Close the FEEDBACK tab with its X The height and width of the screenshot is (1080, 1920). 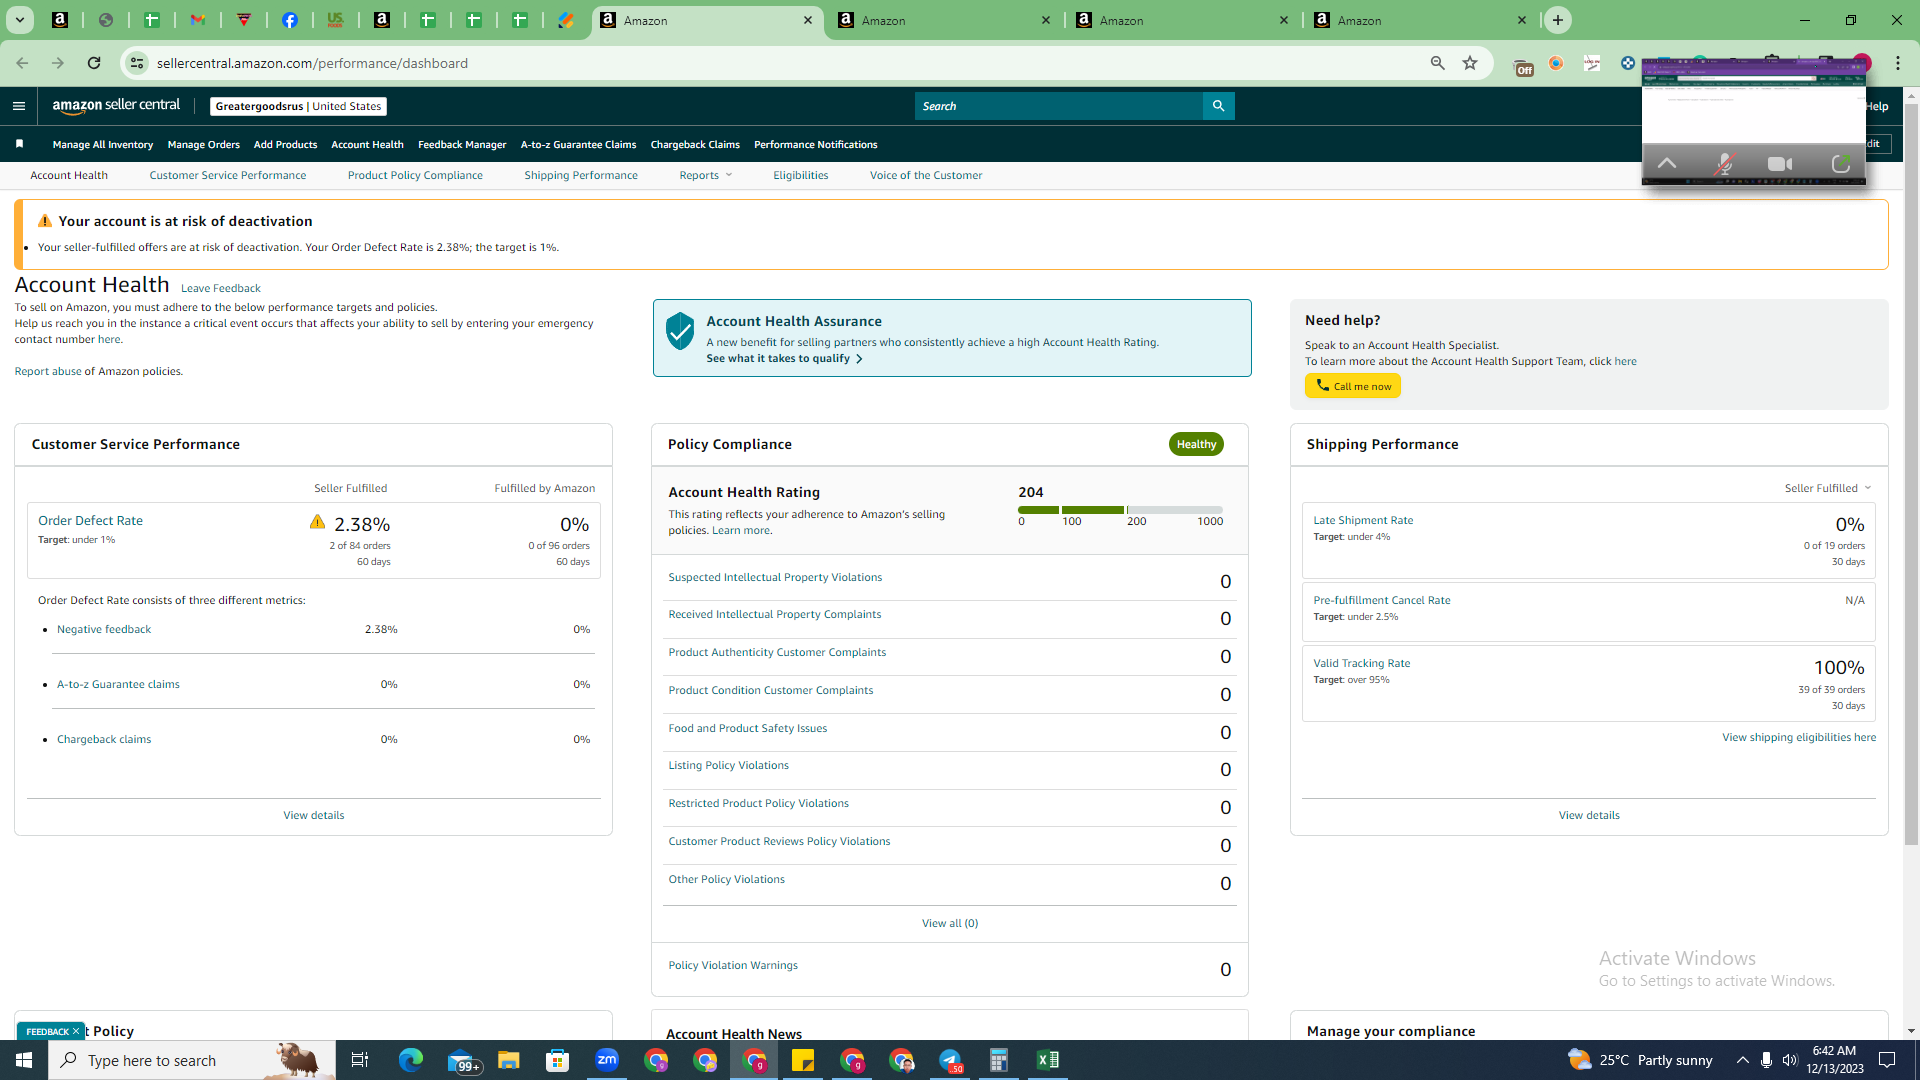pos(76,1031)
